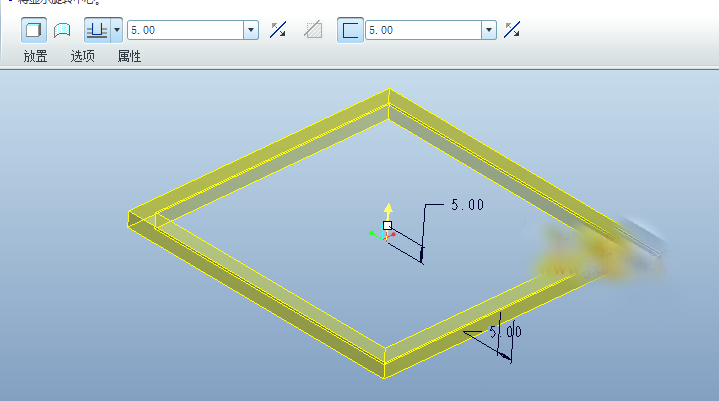Toggle the remove material icon
Image resolution: width=719 pixels, height=401 pixels.
(x=313, y=30)
